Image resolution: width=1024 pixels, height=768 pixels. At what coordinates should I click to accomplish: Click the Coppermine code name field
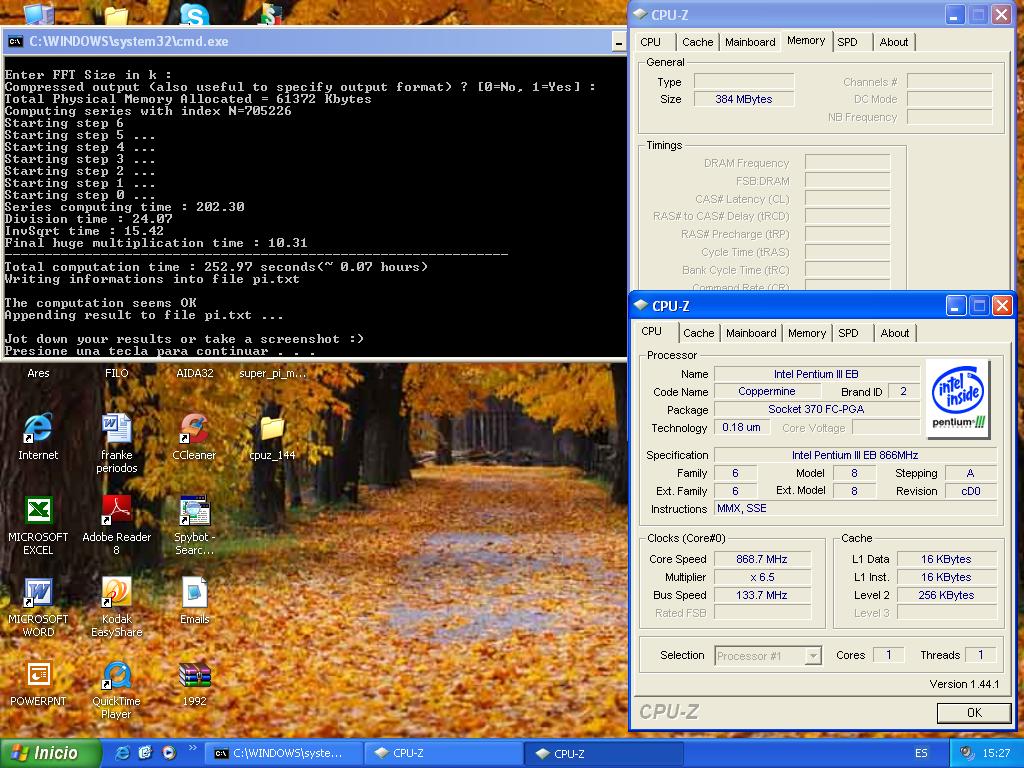coord(767,391)
